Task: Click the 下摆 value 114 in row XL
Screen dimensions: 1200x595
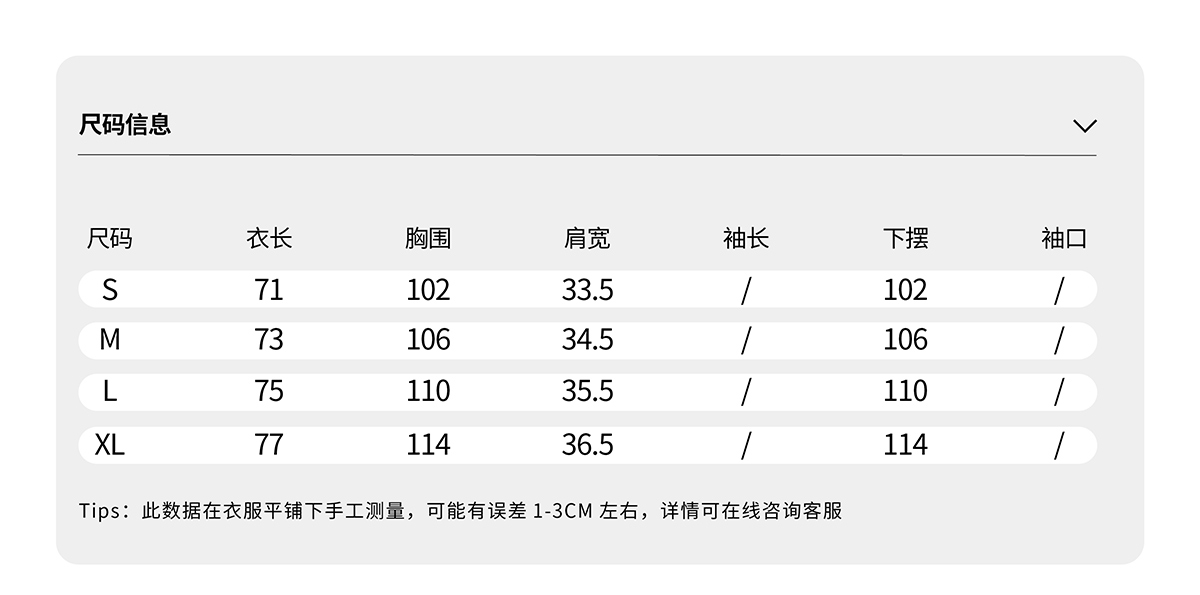Action: coord(905,445)
